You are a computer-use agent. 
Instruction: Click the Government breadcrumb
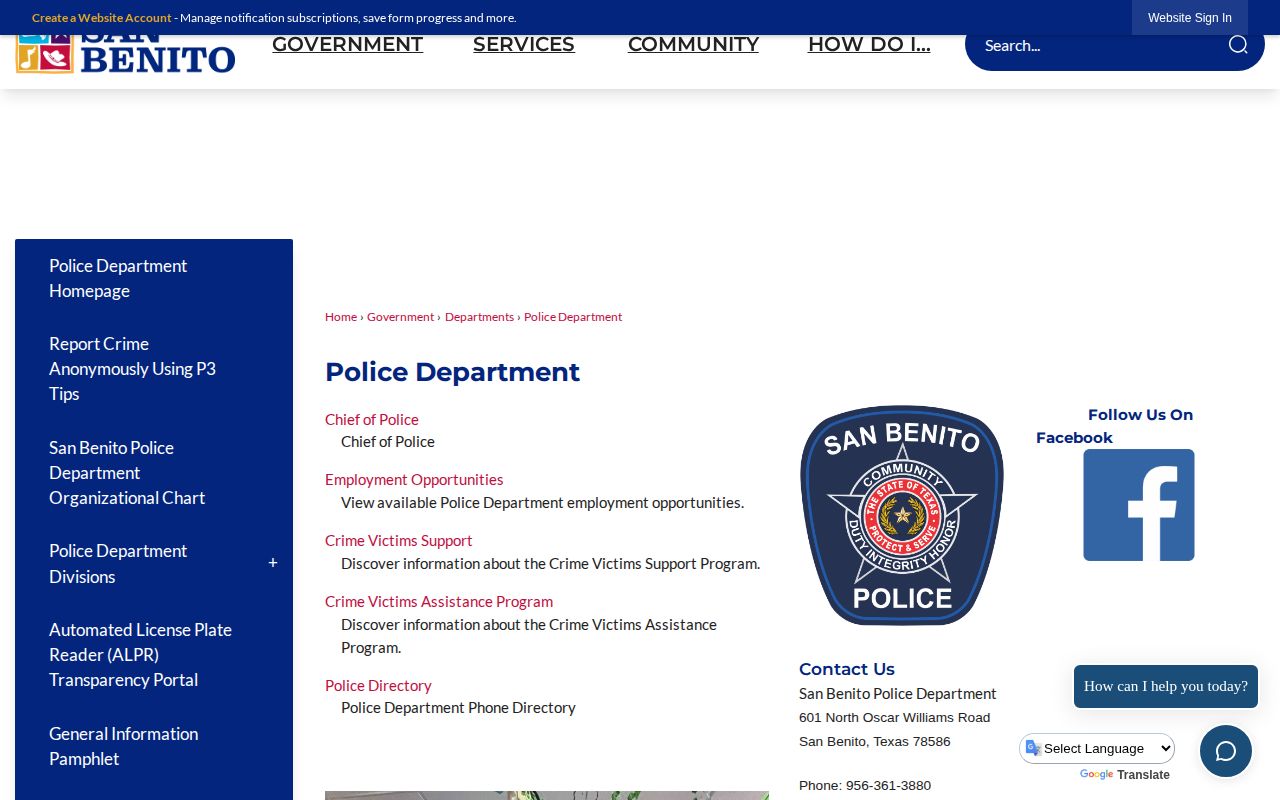tap(400, 317)
